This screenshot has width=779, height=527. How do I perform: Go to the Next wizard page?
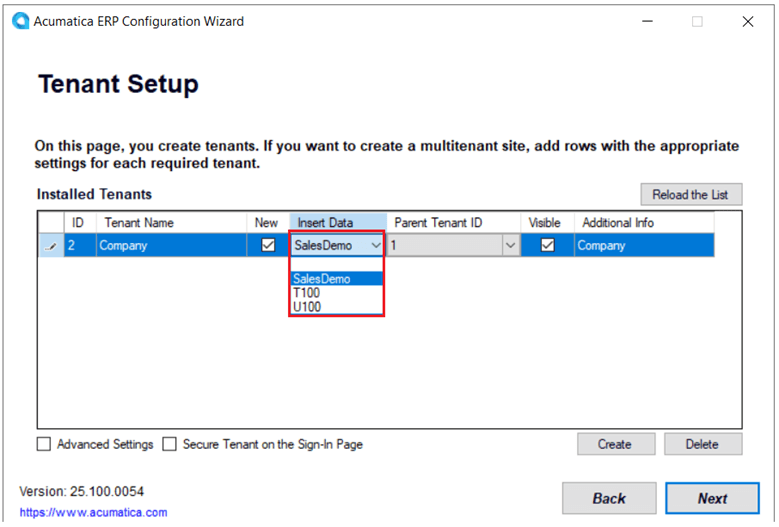712,498
